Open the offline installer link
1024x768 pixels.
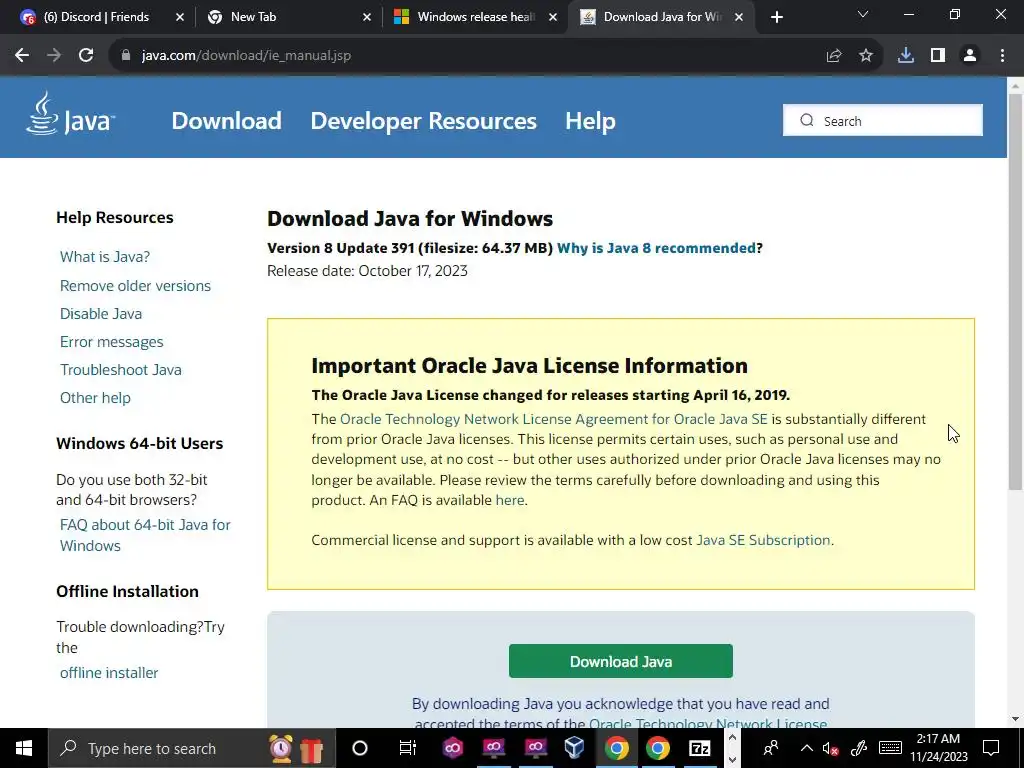point(109,673)
